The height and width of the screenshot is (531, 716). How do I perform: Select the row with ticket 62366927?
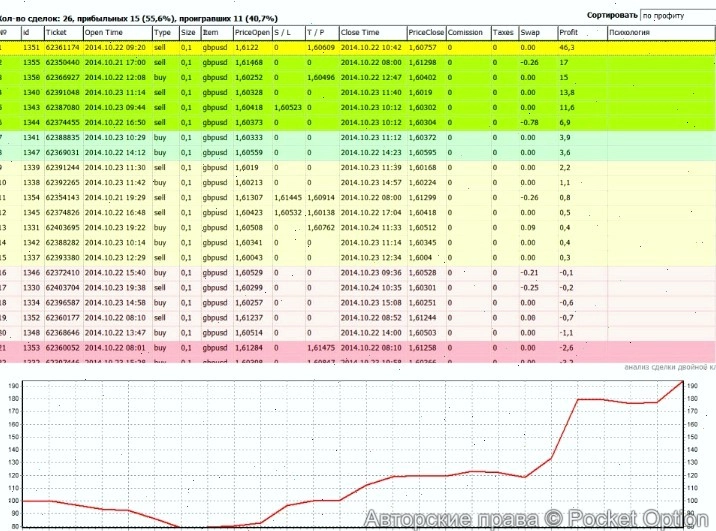(x=63, y=77)
